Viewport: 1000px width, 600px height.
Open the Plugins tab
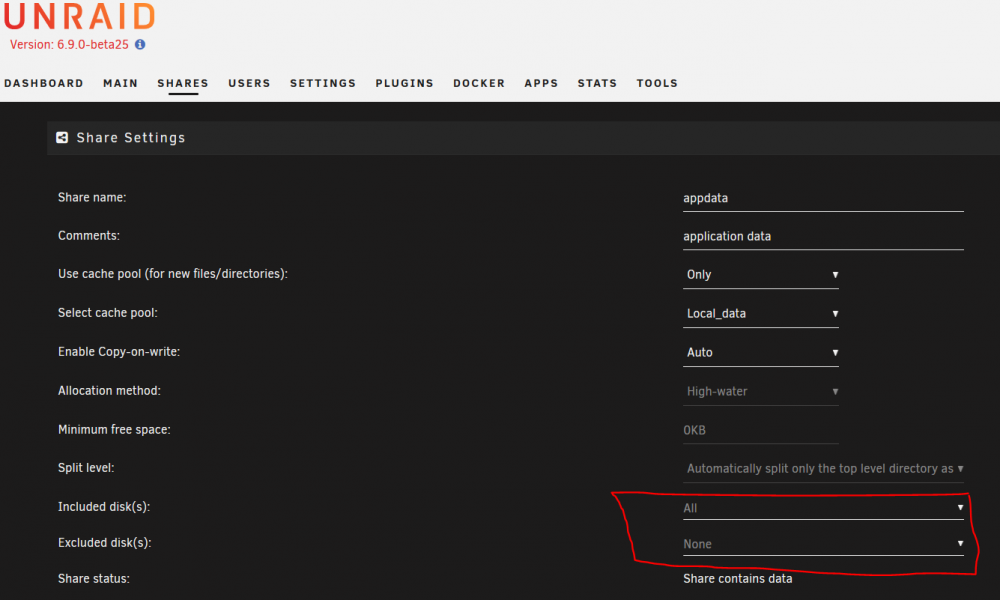click(x=404, y=84)
